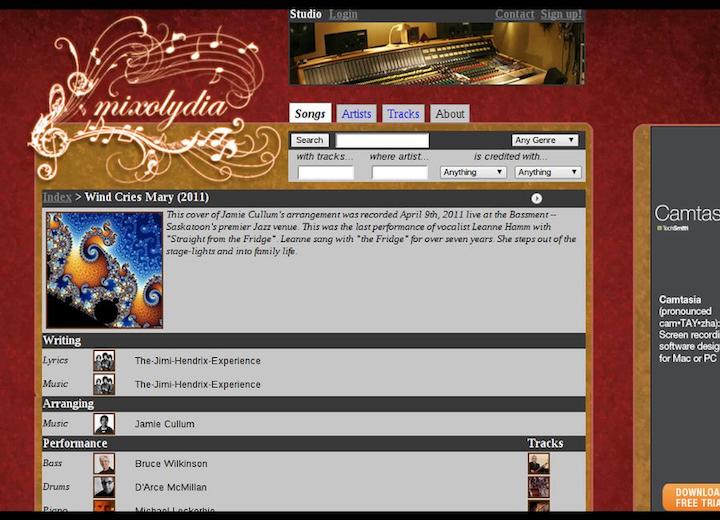Switch to the About tab
Image resolution: width=720 pixels, height=520 pixels.
(450, 113)
